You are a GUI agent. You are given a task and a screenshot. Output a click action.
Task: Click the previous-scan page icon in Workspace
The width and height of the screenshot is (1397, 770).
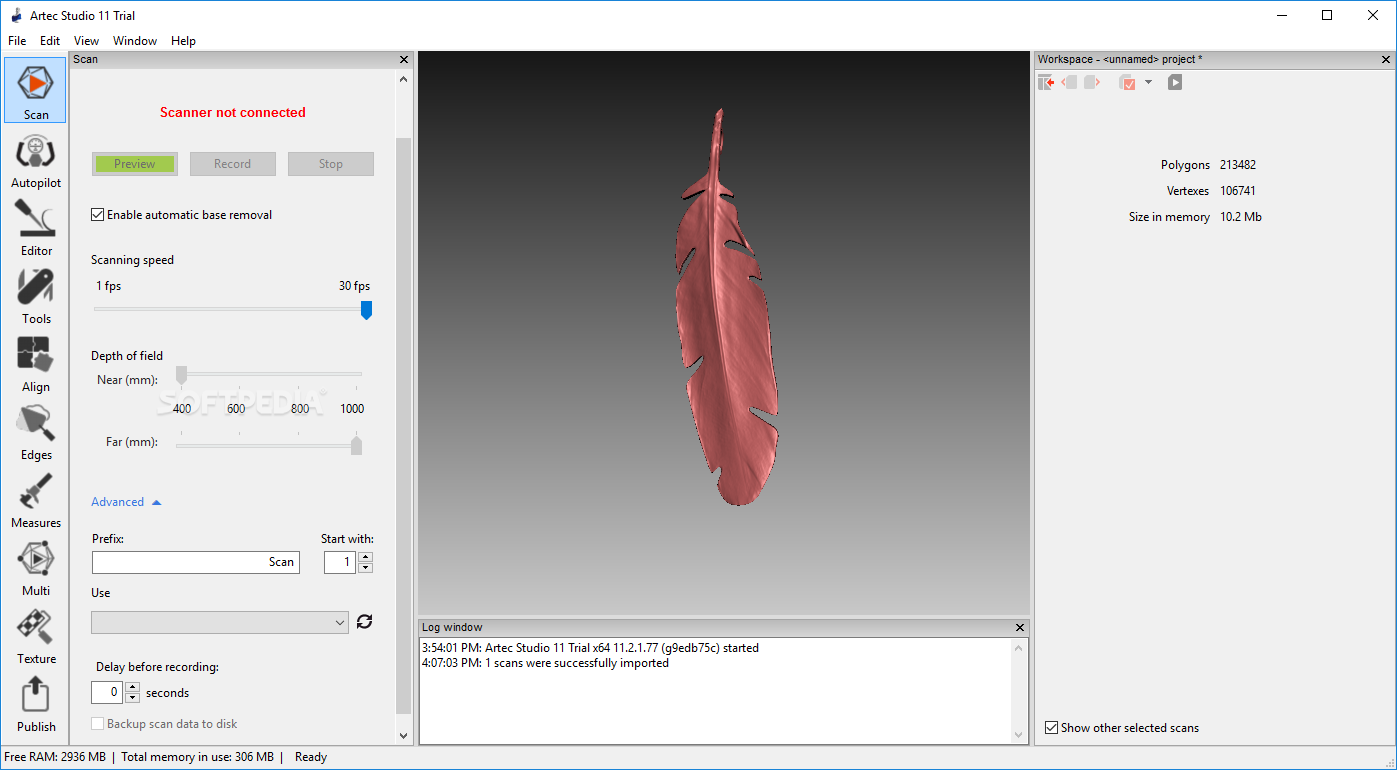(x=1069, y=82)
